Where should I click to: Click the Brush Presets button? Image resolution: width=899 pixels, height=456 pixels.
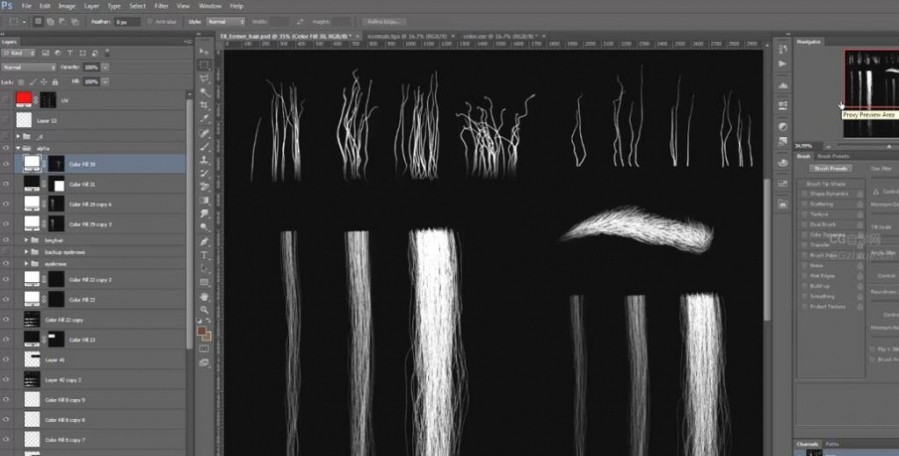(831, 169)
